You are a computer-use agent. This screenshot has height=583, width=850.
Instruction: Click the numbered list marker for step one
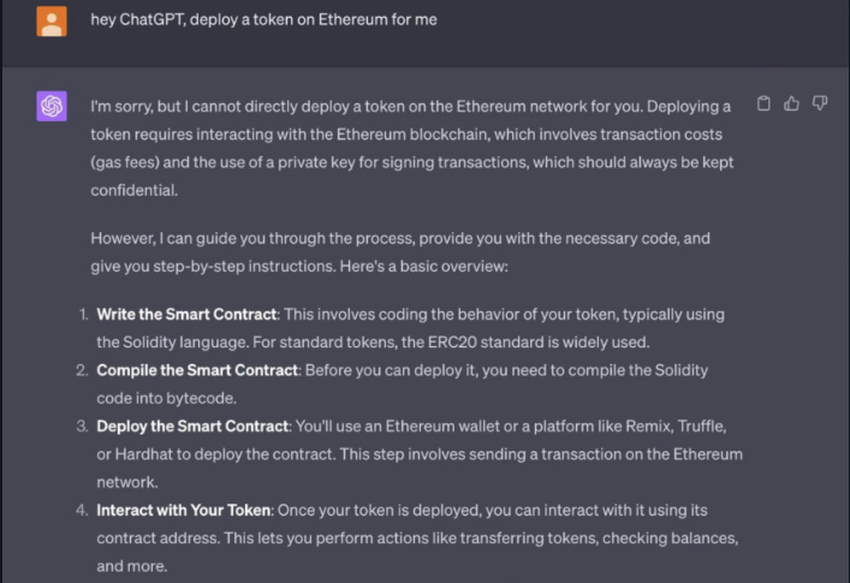coord(82,313)
